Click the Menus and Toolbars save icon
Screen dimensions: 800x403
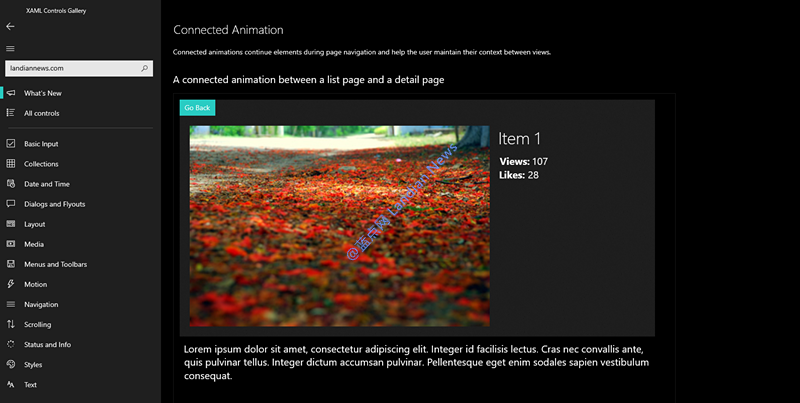click(11, 264)
